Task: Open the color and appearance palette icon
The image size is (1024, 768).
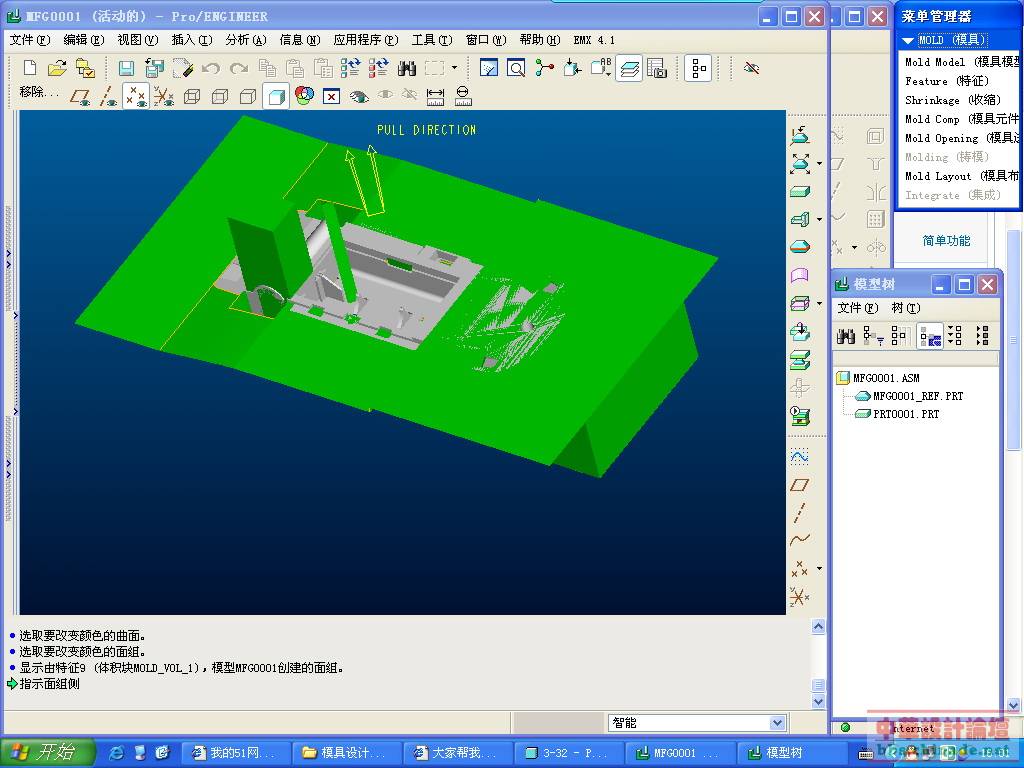Action: pyautogui.click(x=304, y=96)
